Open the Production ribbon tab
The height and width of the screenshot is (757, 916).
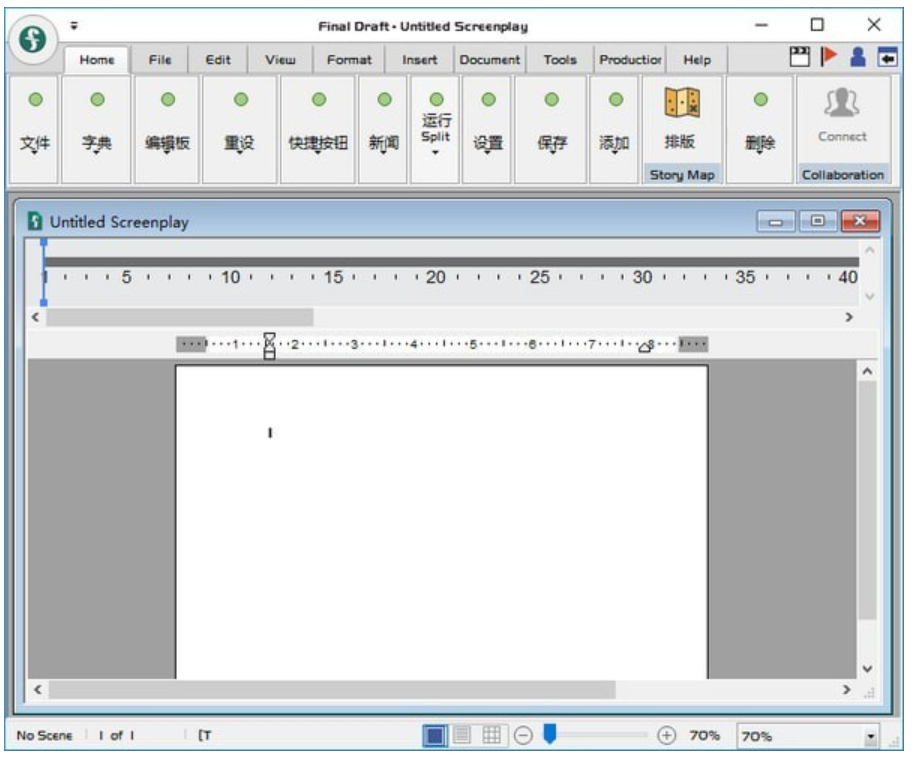(x=630, y=60)
